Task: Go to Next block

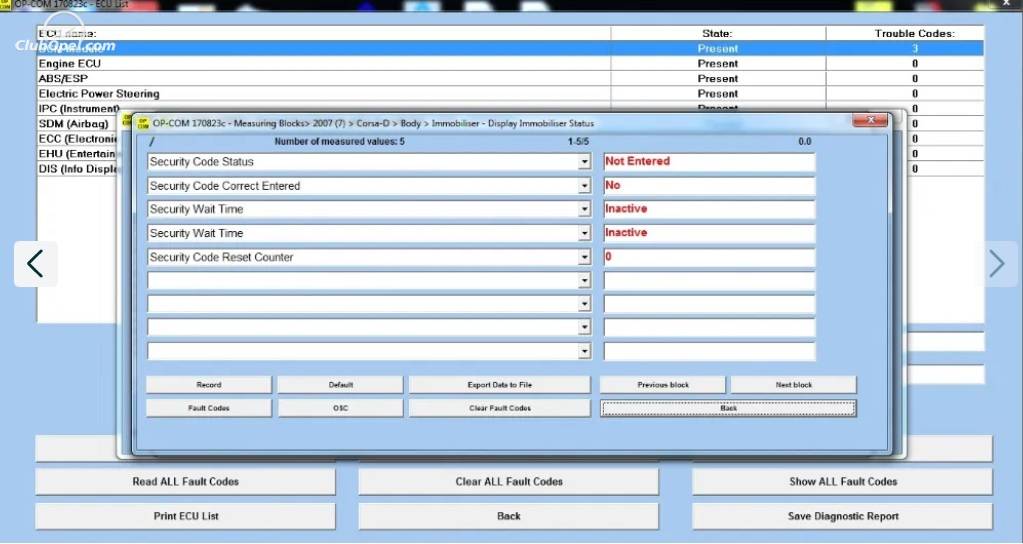Action: (794, 385)
